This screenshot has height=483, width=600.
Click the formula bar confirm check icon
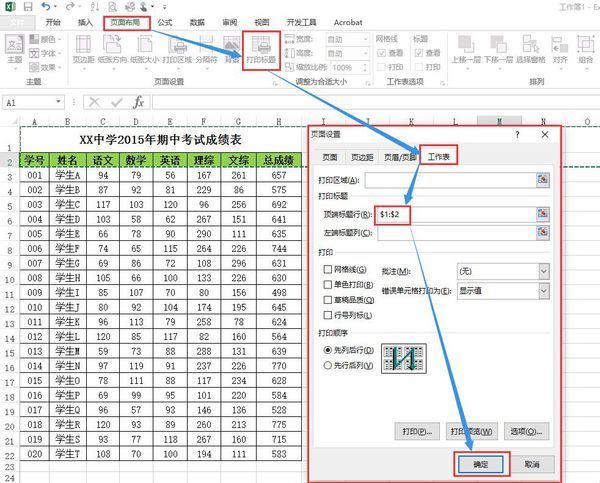pyautogui.click(x=116, y=102)
